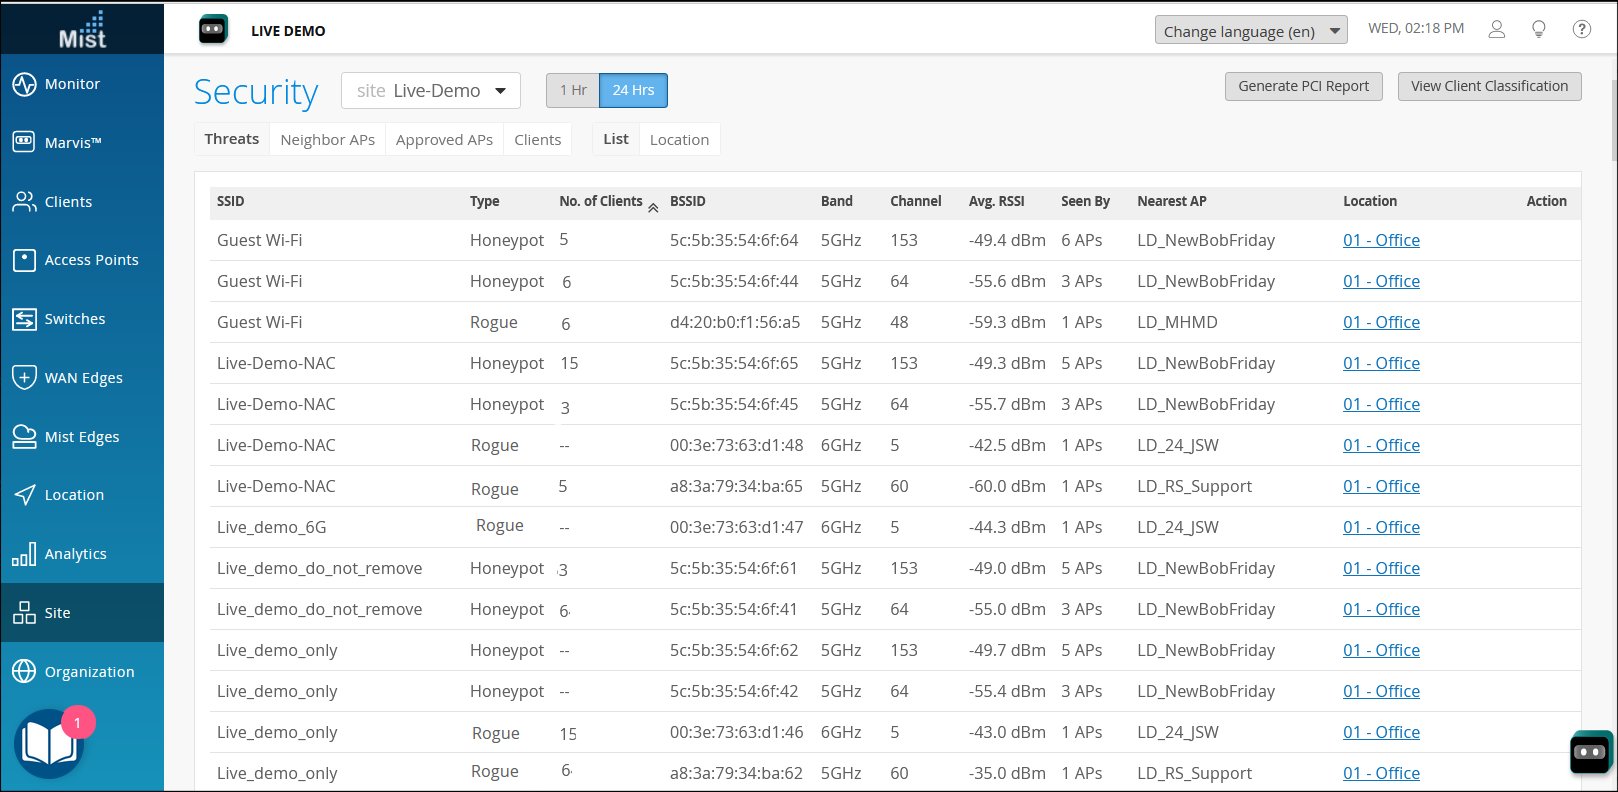The image size is (1618, 792).
Task: Select the 24 Hrs time range
Action: [x=633, y=90]
